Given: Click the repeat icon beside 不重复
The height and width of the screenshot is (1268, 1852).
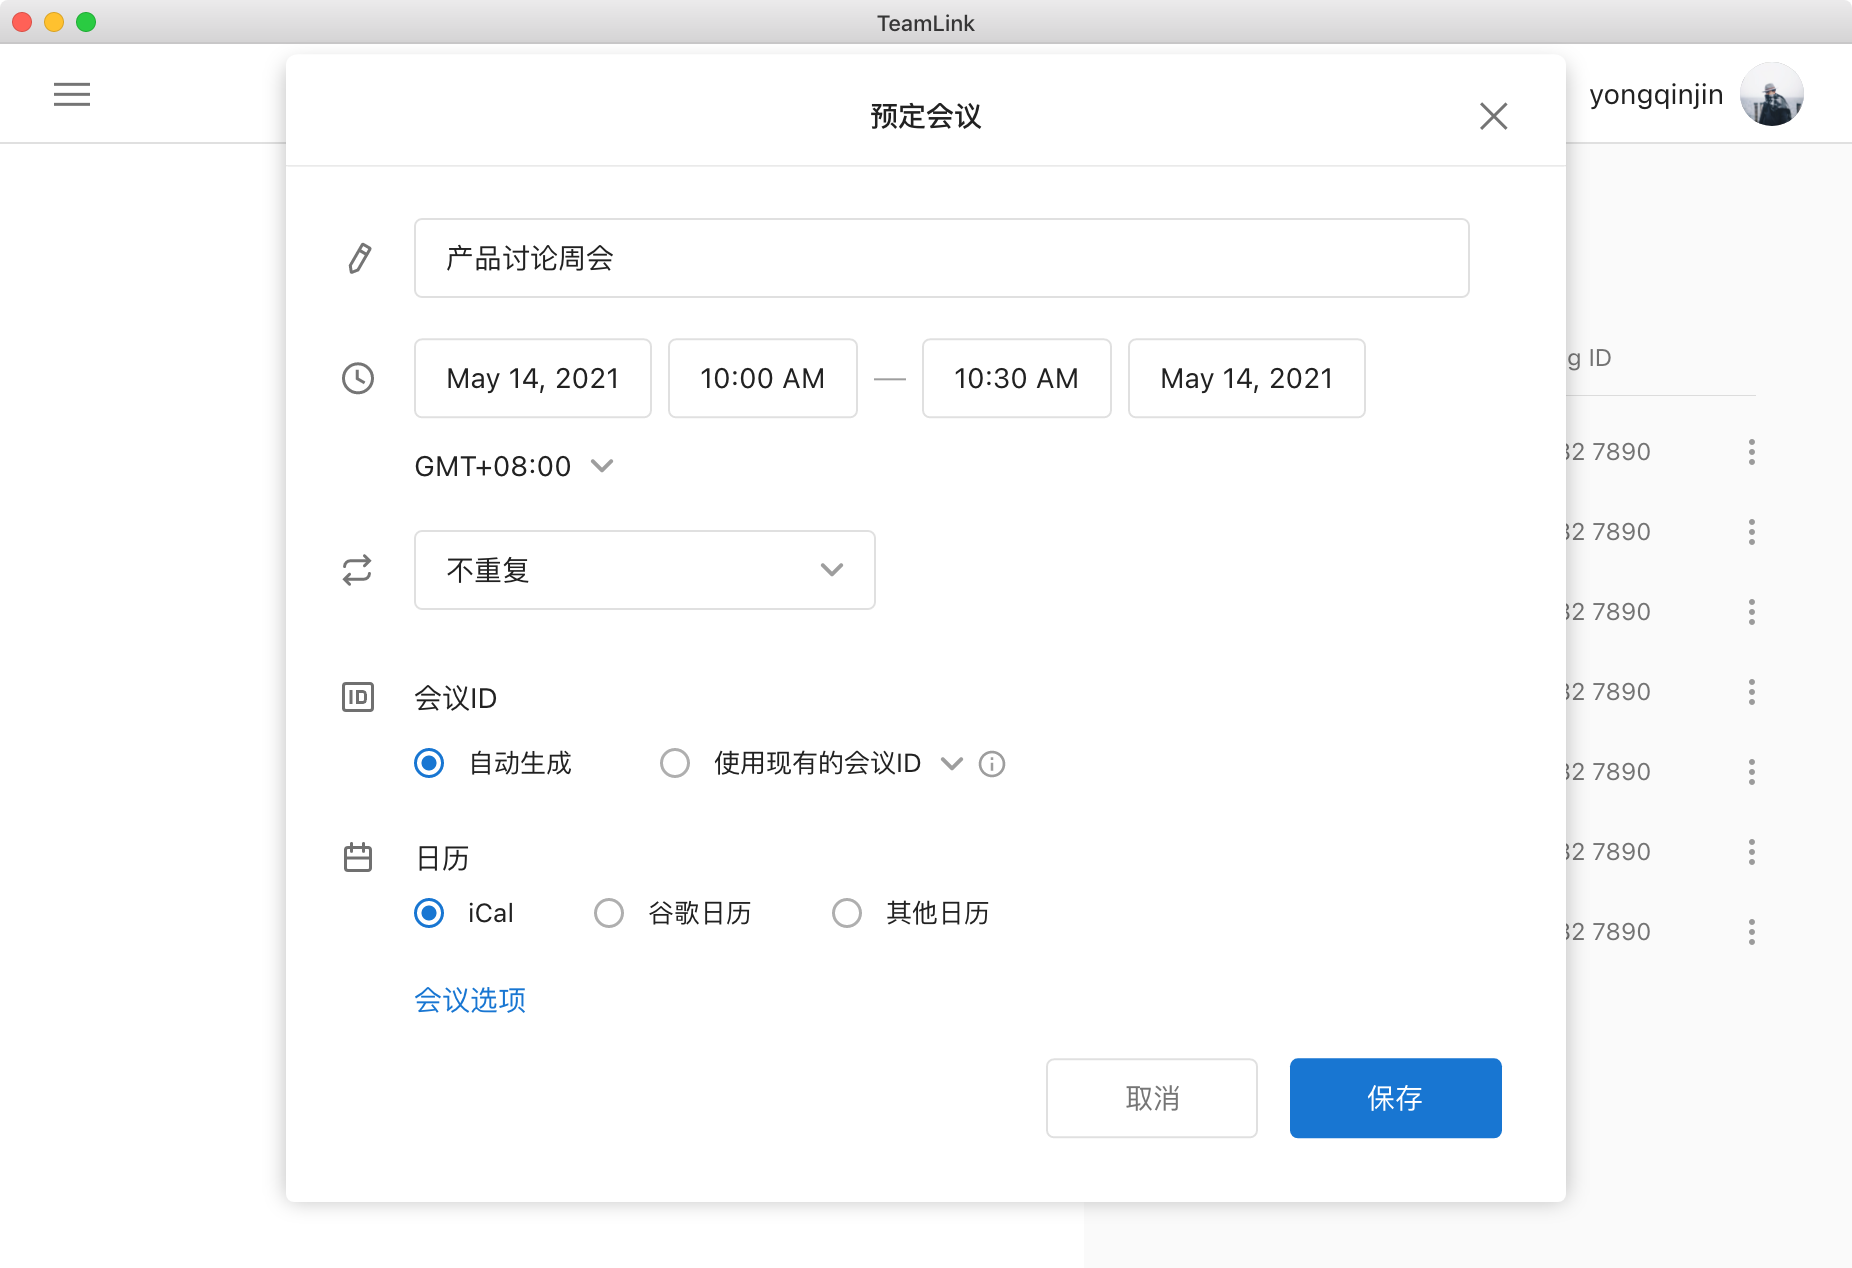Looking at the screenshot, I should [357, 570].
